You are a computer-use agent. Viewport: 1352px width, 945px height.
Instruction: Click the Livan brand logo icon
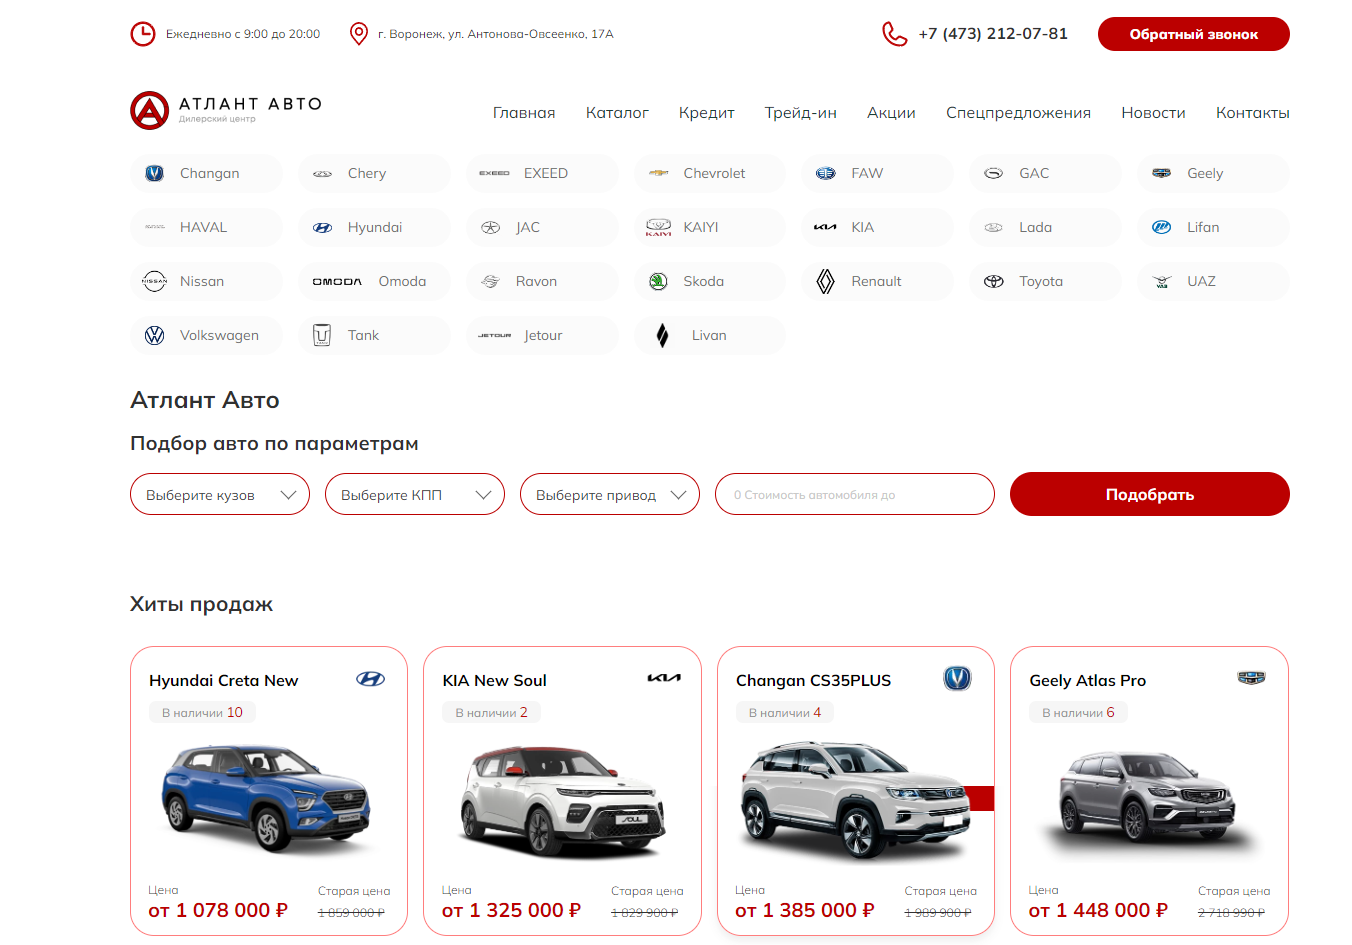(662, 335)
